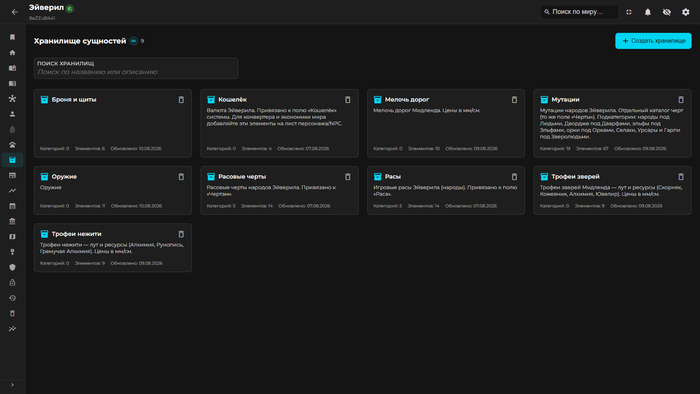This screenshot has height=394, width=700.
Task: Click 'Категорий: 5' in the Расовые черты card
Action: click(x=221, y=206)
